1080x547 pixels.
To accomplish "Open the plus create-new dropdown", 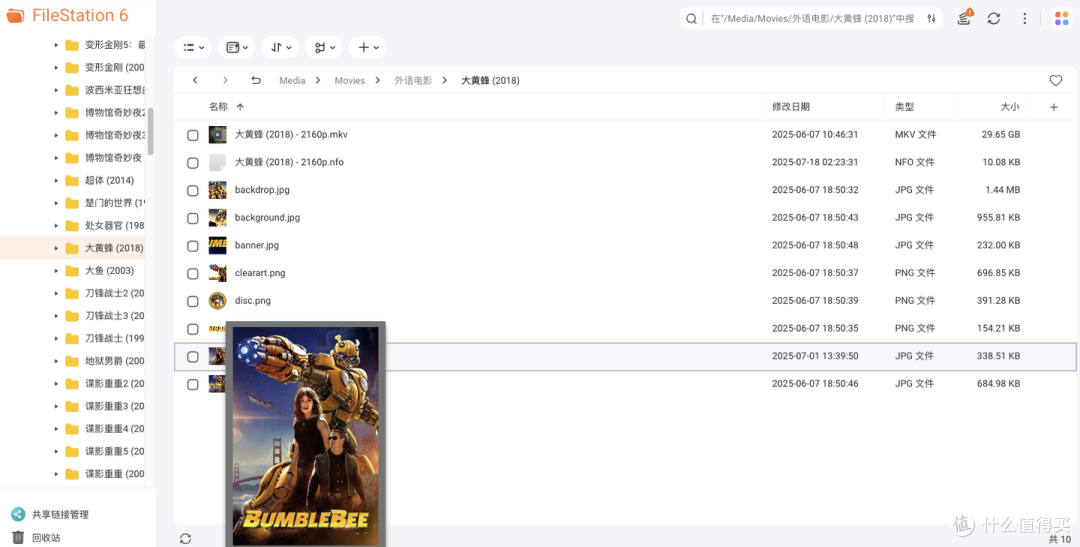I will click(x=368, y=48).
